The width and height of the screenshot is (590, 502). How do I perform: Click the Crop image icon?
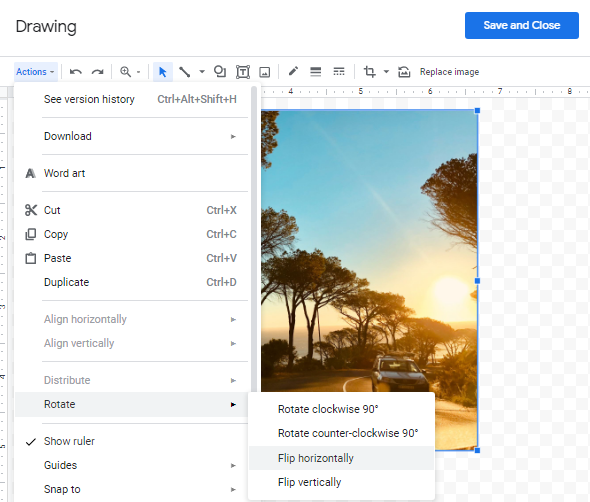click(x=369, y=71)
